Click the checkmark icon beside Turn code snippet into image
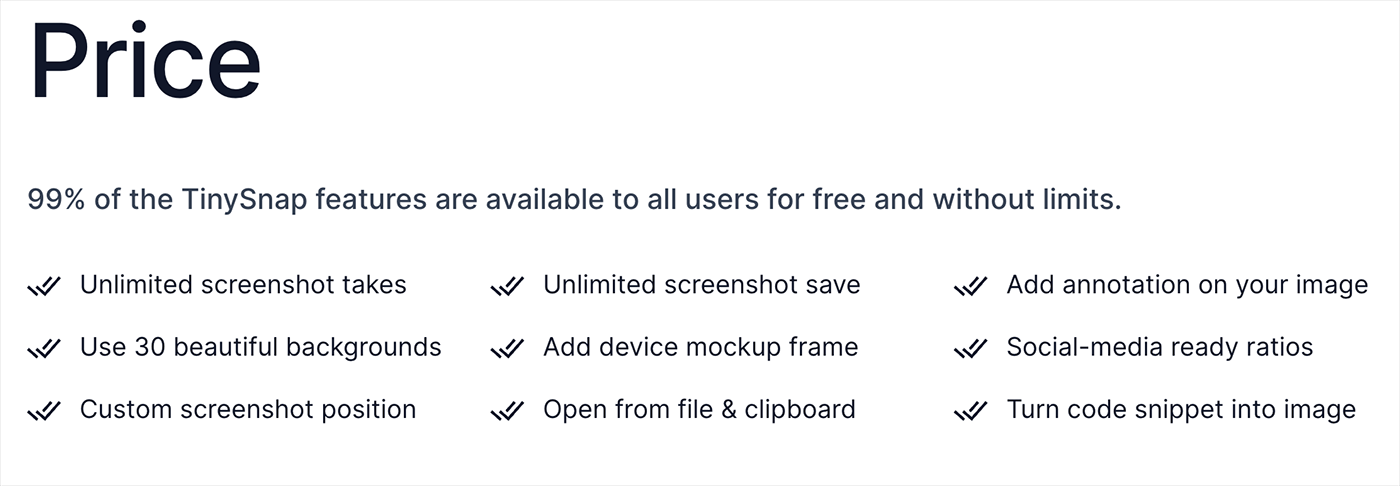 pos(971,410)
